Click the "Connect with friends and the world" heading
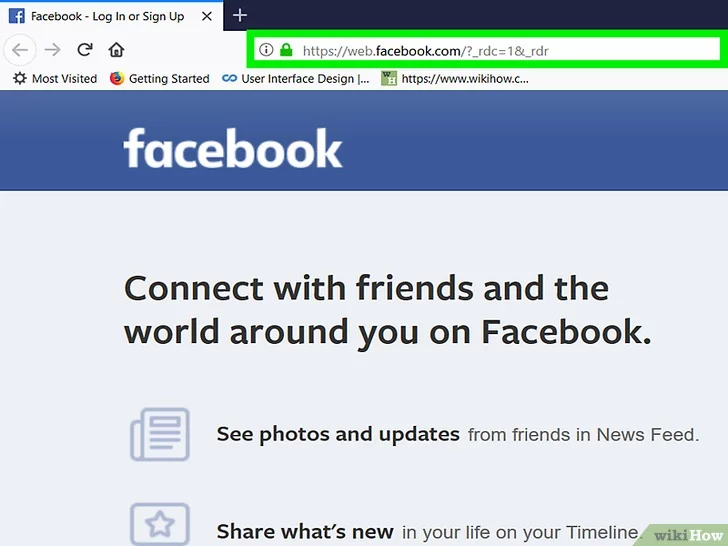This screenshot has height=546, width=728. pyautogui.click(x=388, y=310)
